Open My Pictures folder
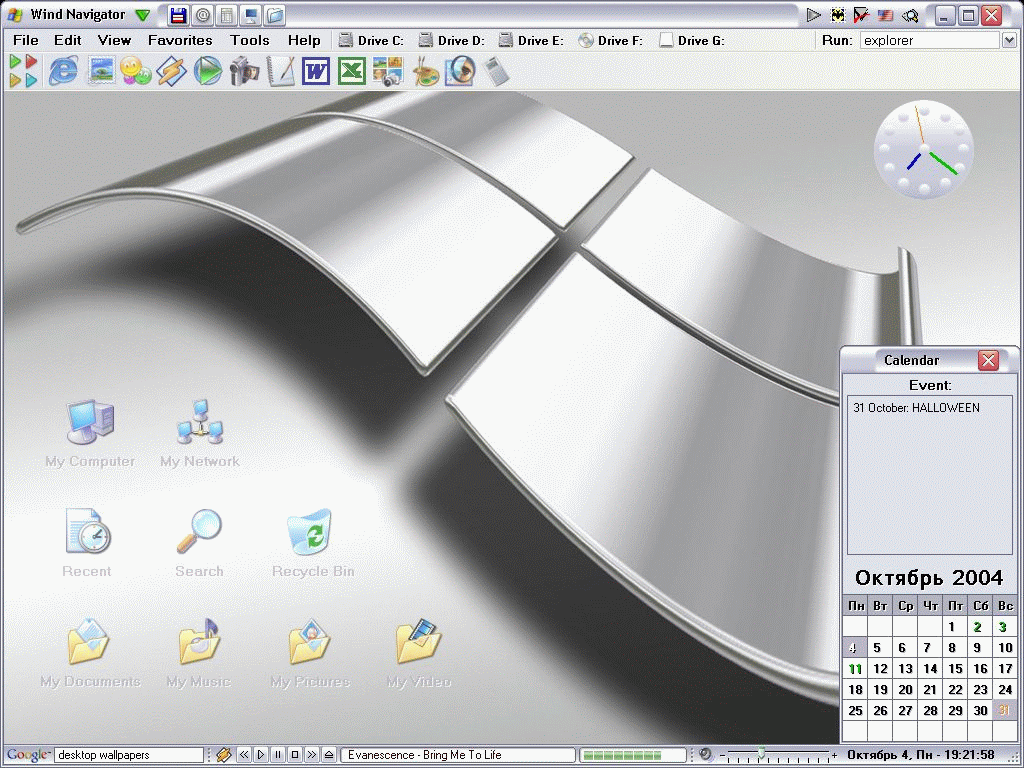 click(310, 653)
